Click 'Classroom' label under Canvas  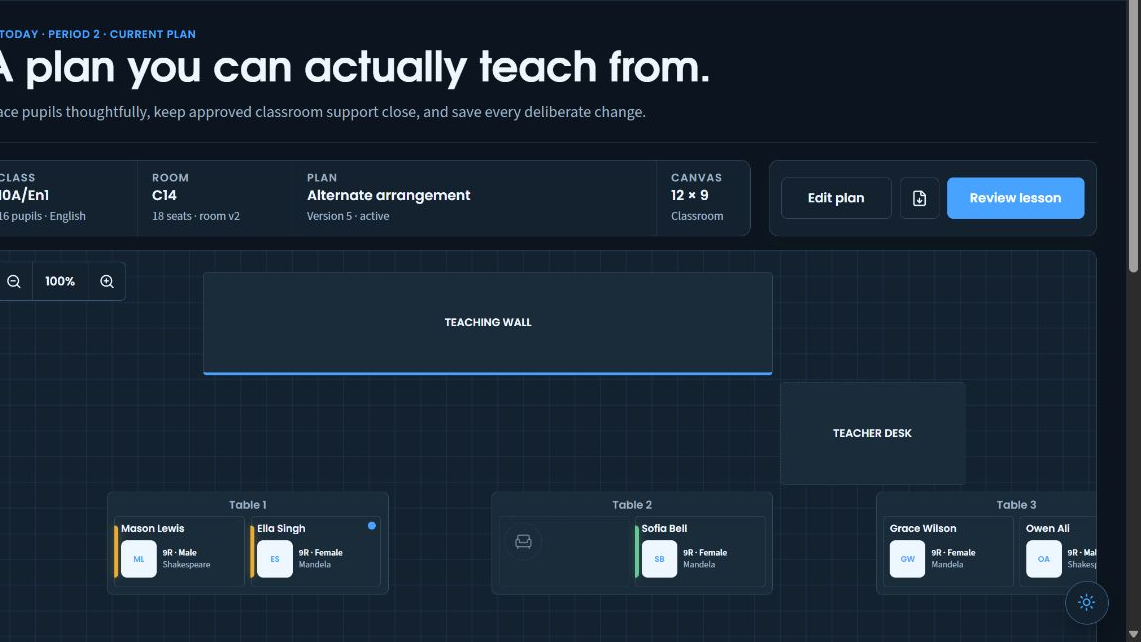(x=697, y=216)
